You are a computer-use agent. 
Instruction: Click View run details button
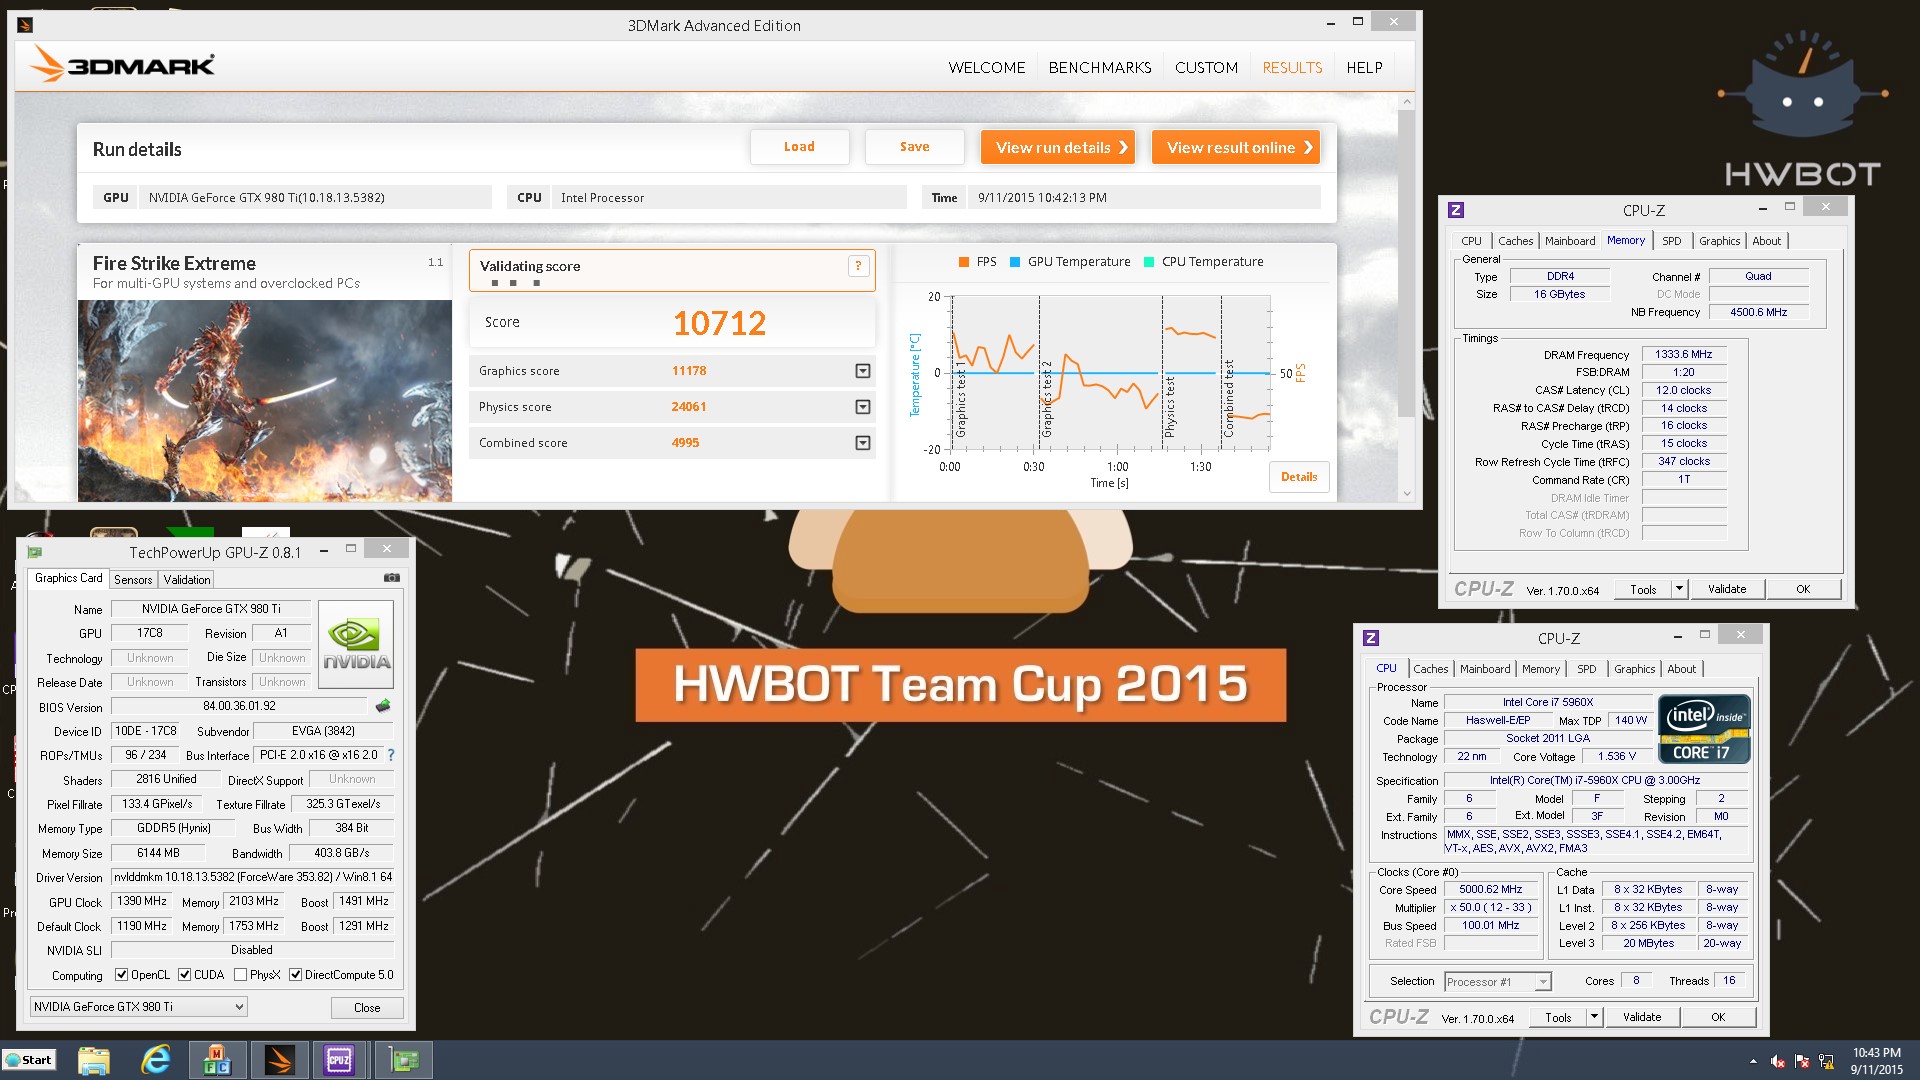(x=1058, y=147)
